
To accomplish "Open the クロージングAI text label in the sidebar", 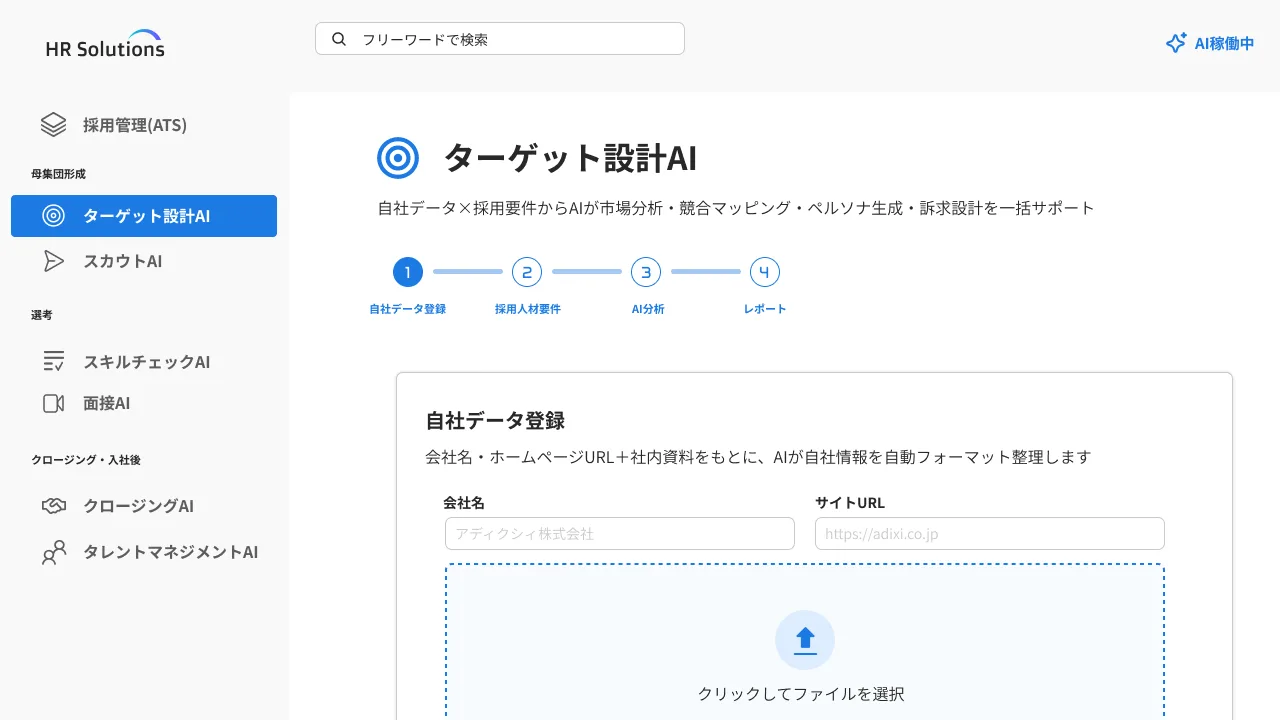I will 139,506.
